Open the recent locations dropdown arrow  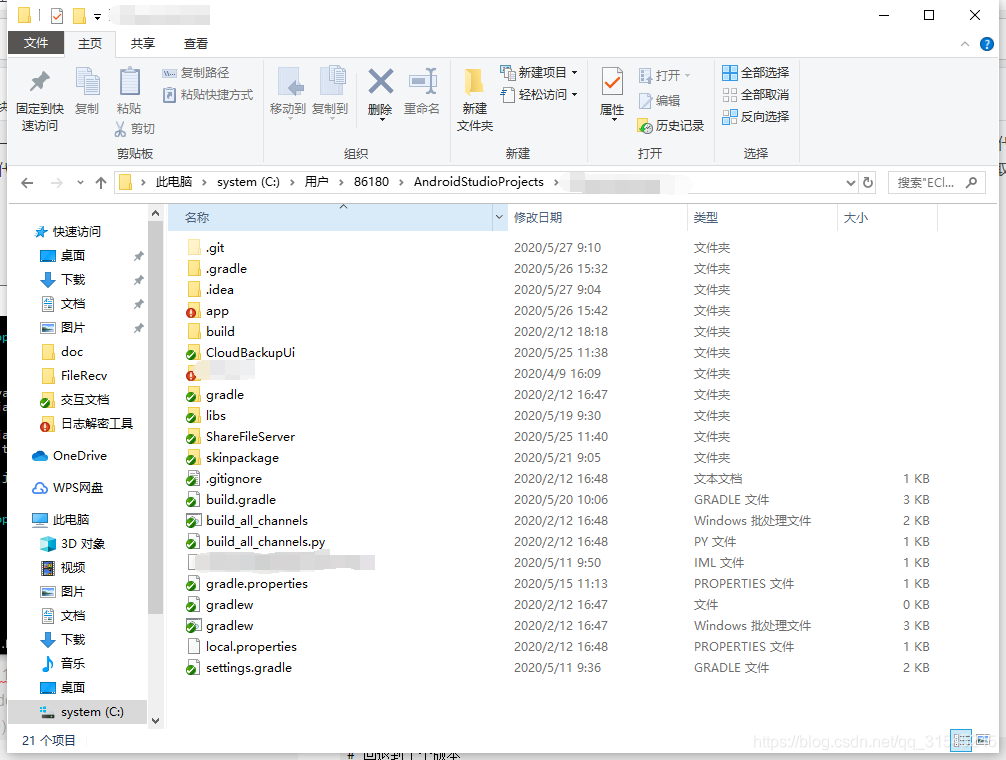tap(80, 183)
